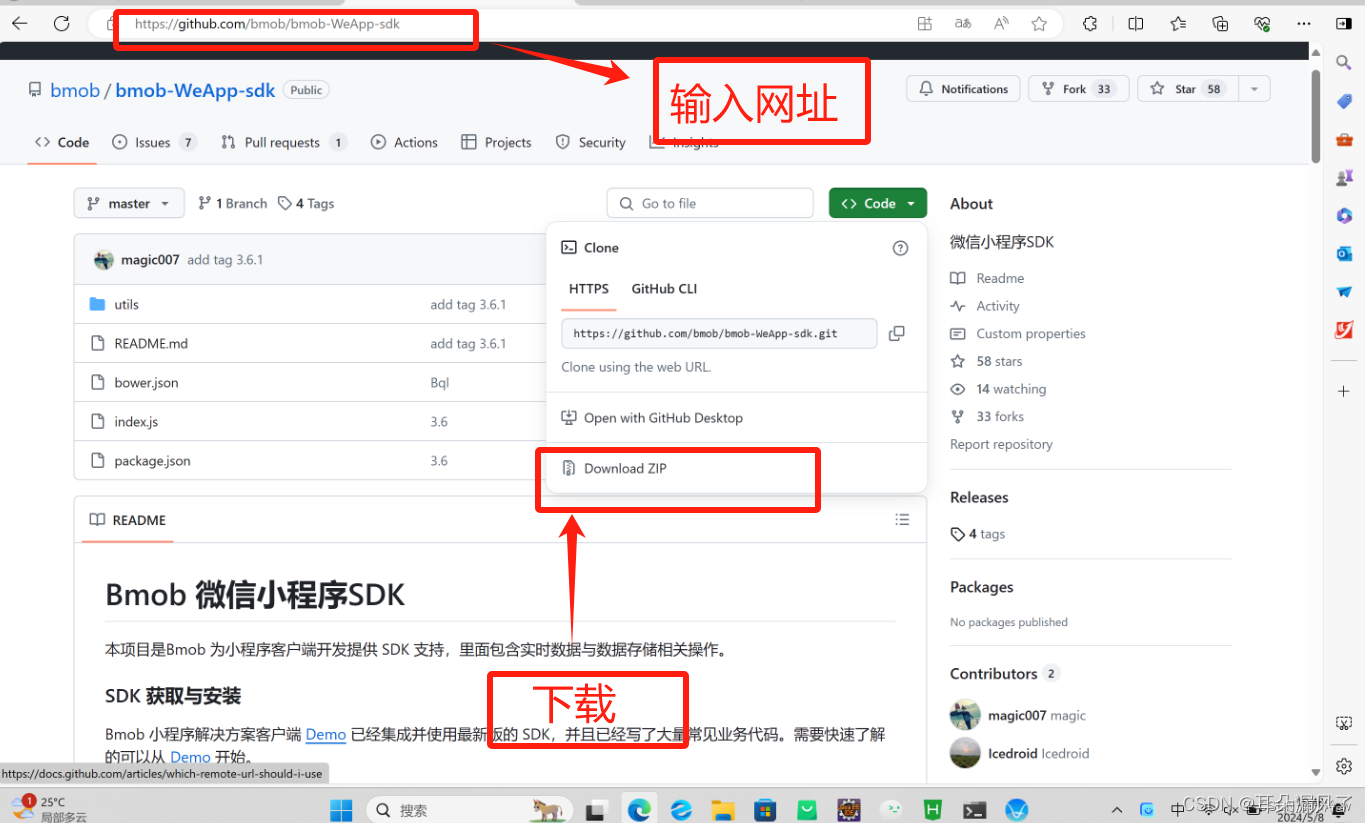Toggle the green Code dropdown button
The image size is (1367, 823).
878,203
